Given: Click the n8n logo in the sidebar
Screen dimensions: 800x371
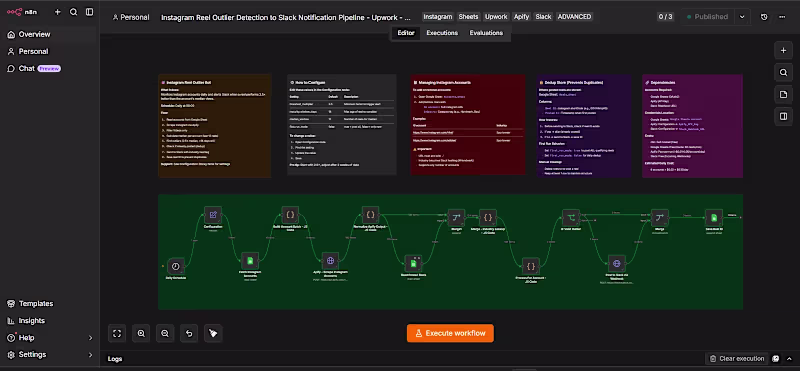Looking at the screenshot, I should tap(21, 12).
